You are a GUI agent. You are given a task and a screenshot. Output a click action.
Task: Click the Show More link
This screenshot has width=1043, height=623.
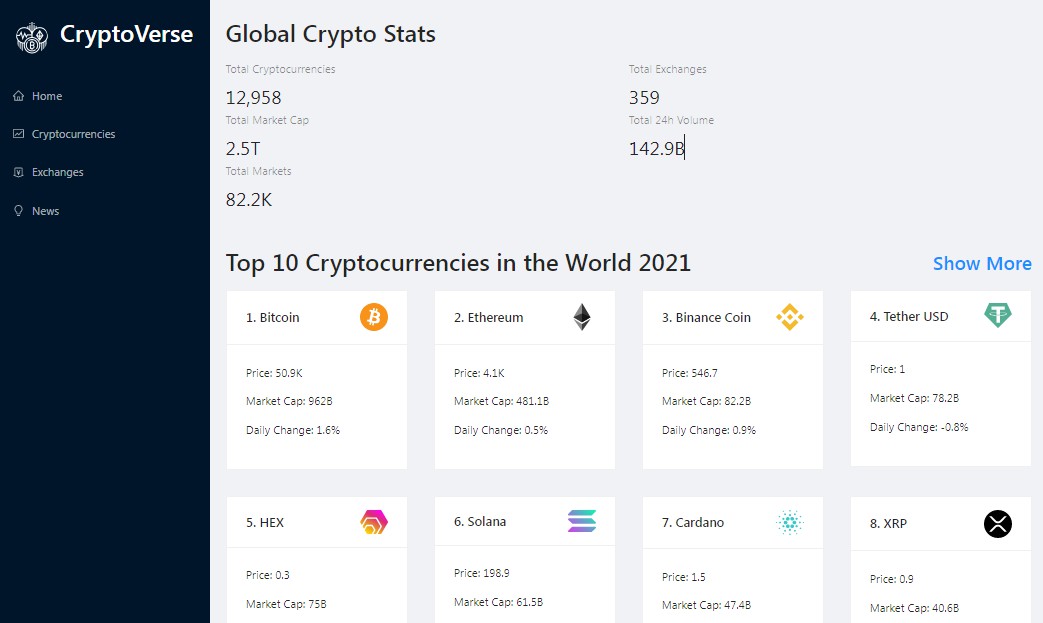click(982, 263)
